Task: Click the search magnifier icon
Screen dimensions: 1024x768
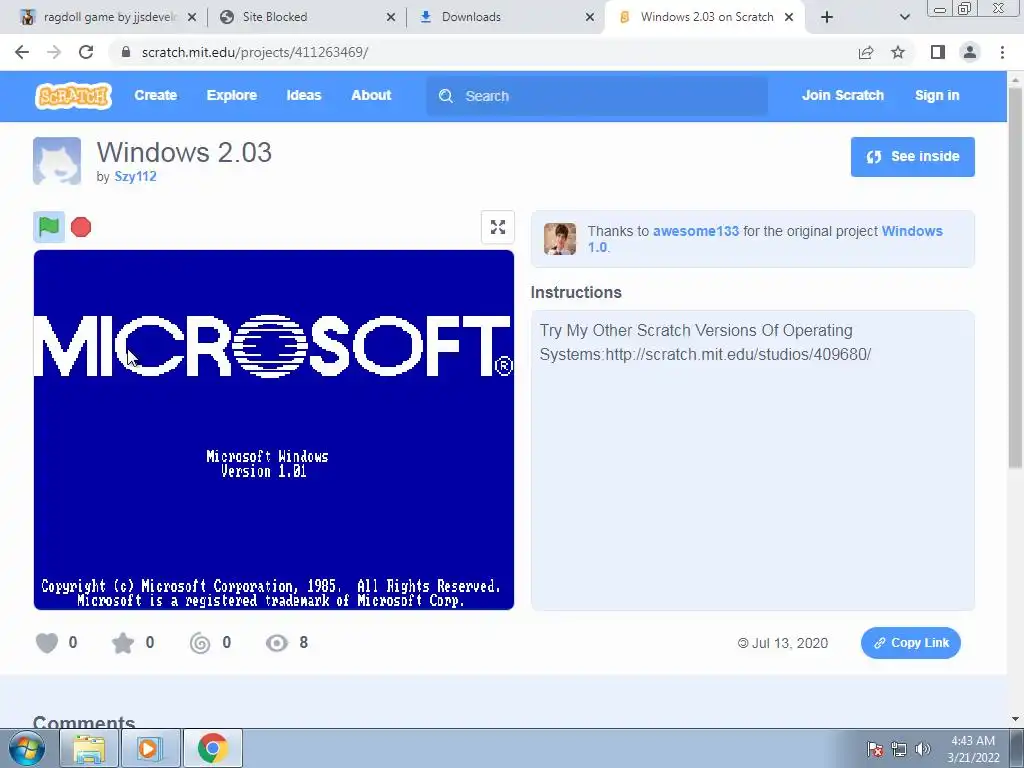Action: point(446,96)
